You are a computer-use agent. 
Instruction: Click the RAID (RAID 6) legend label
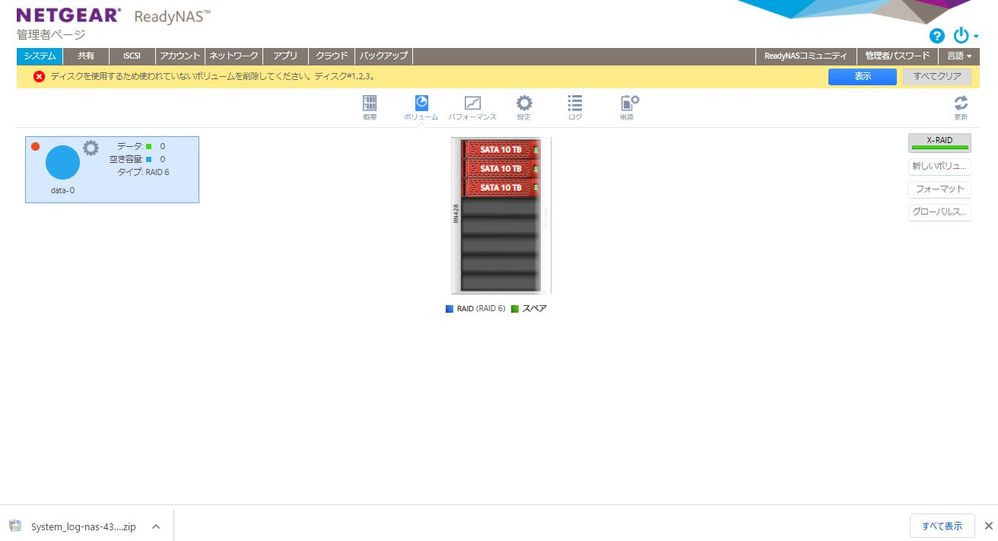pos(481,309)
